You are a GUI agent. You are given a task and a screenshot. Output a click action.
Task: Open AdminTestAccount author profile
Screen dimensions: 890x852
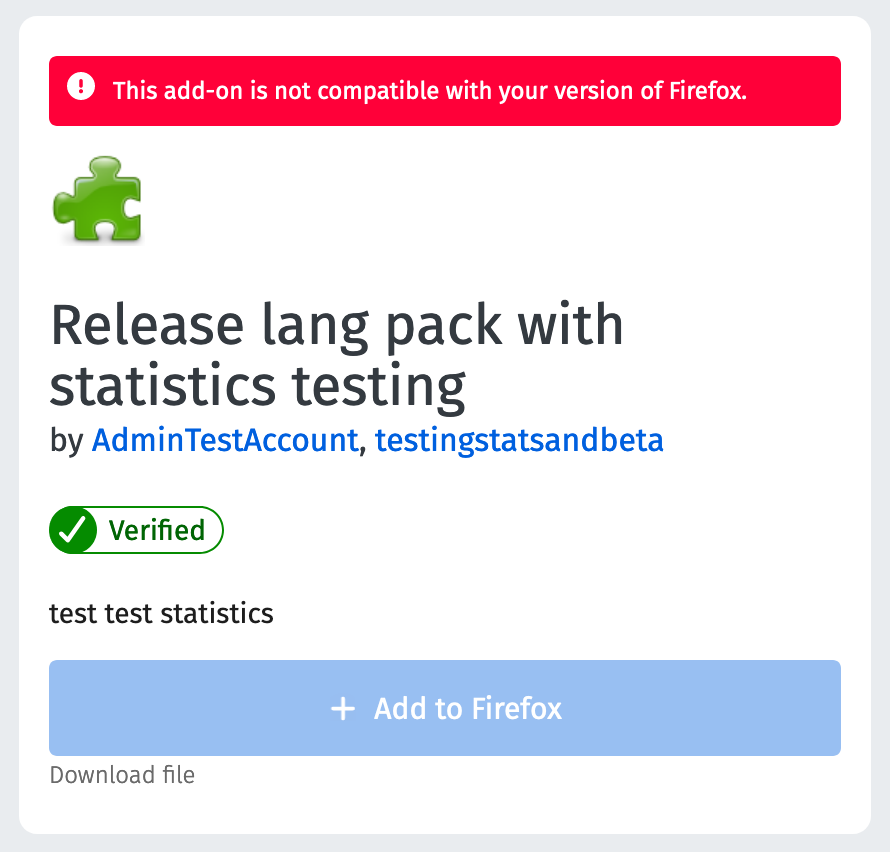pos(225,440)
